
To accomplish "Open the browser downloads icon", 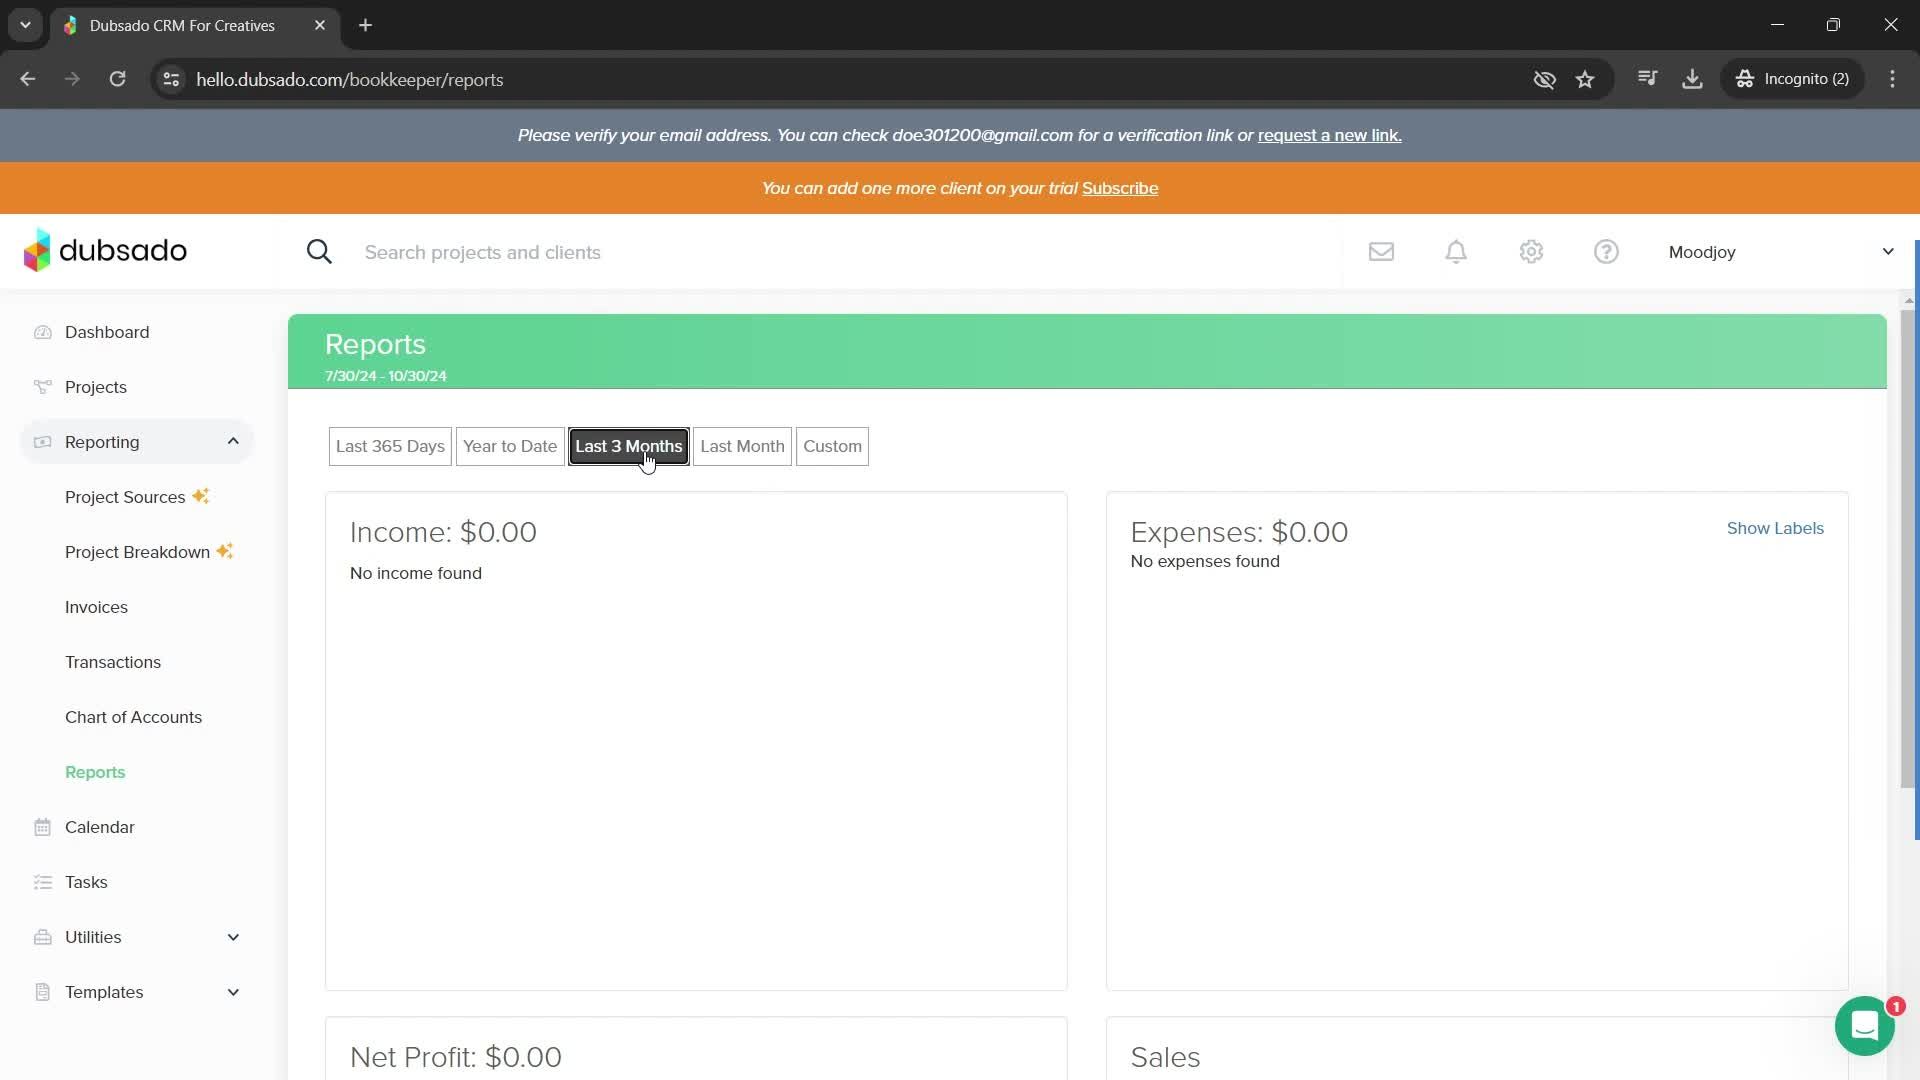I will (x=1692, y=79).
